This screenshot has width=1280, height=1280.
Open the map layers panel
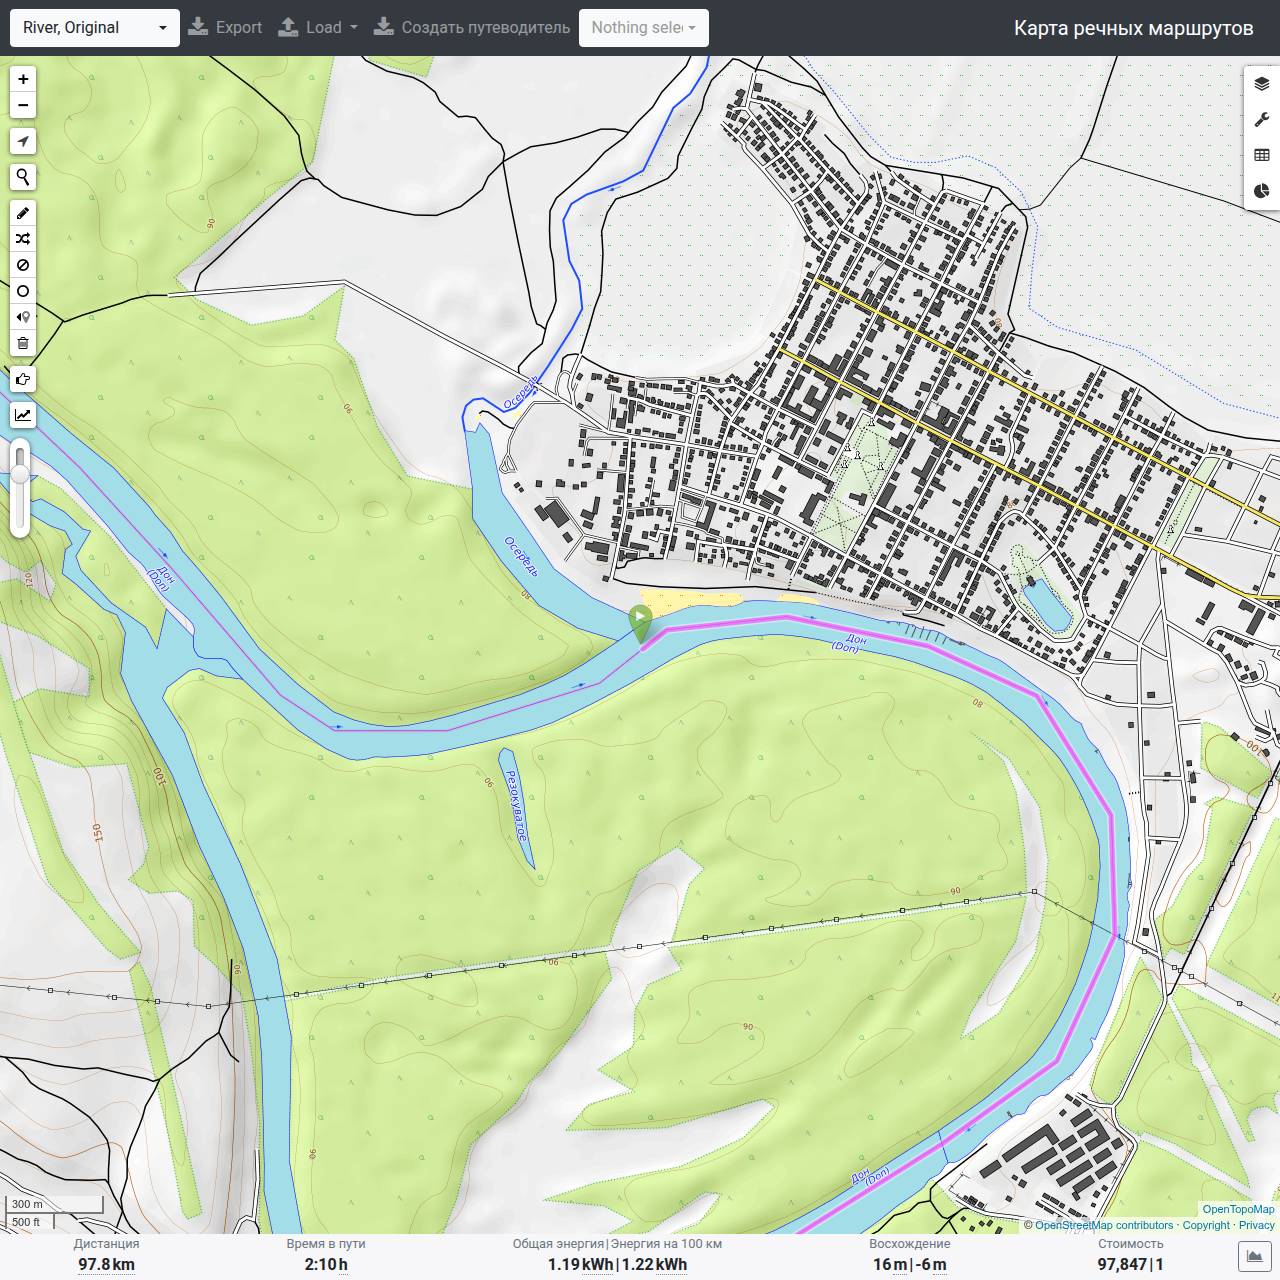[1261, 84]
